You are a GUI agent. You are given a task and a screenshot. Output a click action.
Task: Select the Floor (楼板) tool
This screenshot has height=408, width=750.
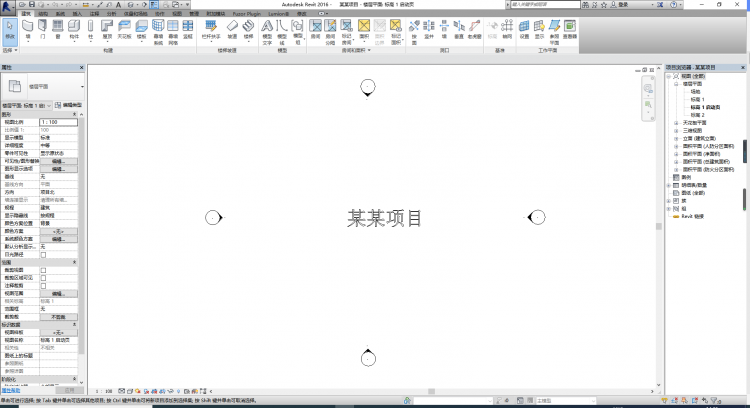click(142, 30)
